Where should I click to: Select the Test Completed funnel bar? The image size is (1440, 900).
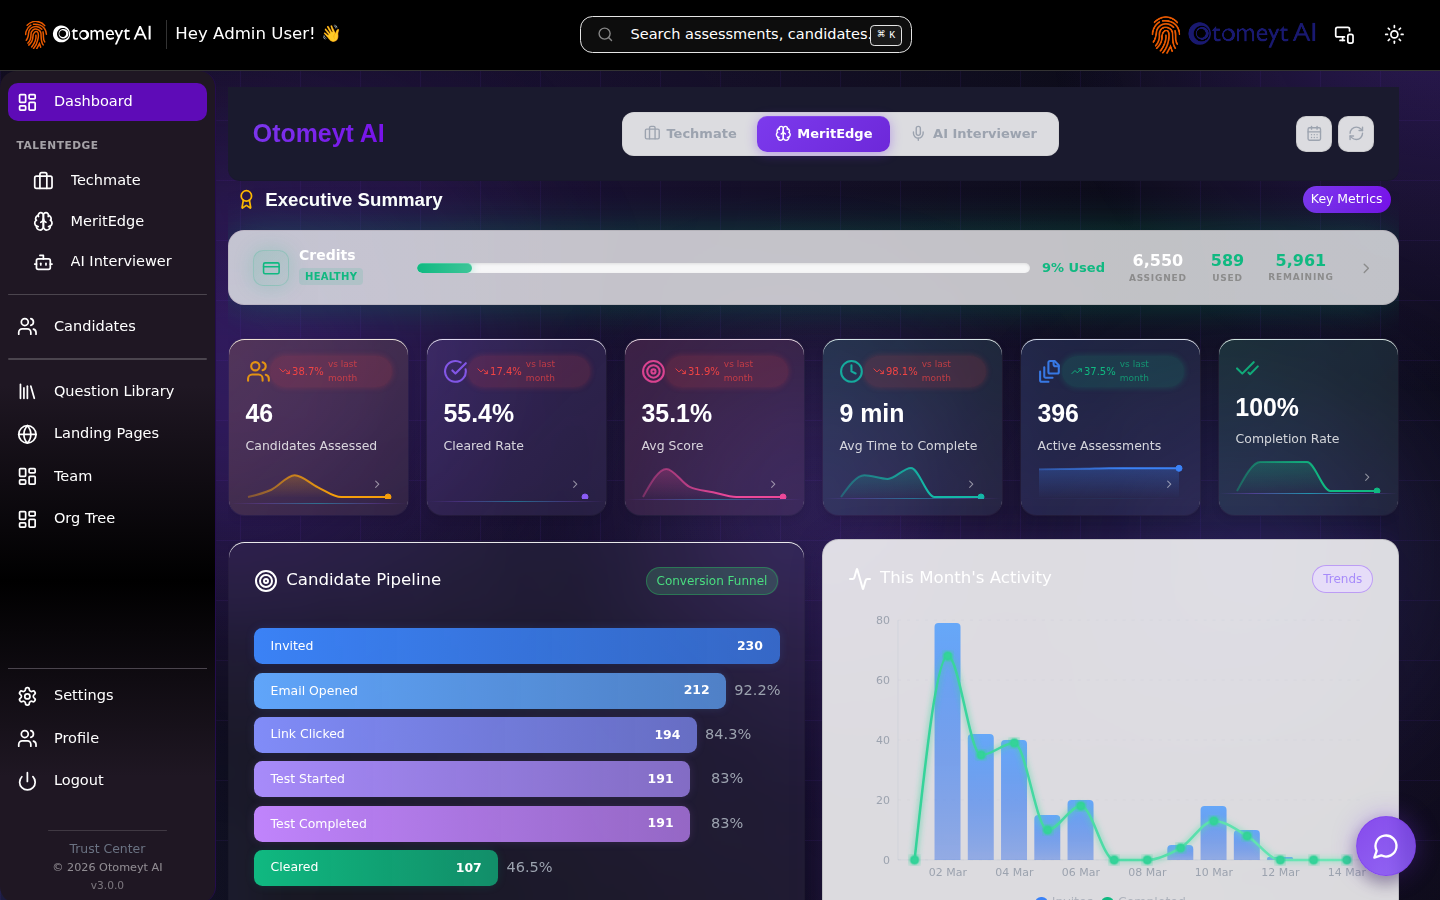coord(472,824)
